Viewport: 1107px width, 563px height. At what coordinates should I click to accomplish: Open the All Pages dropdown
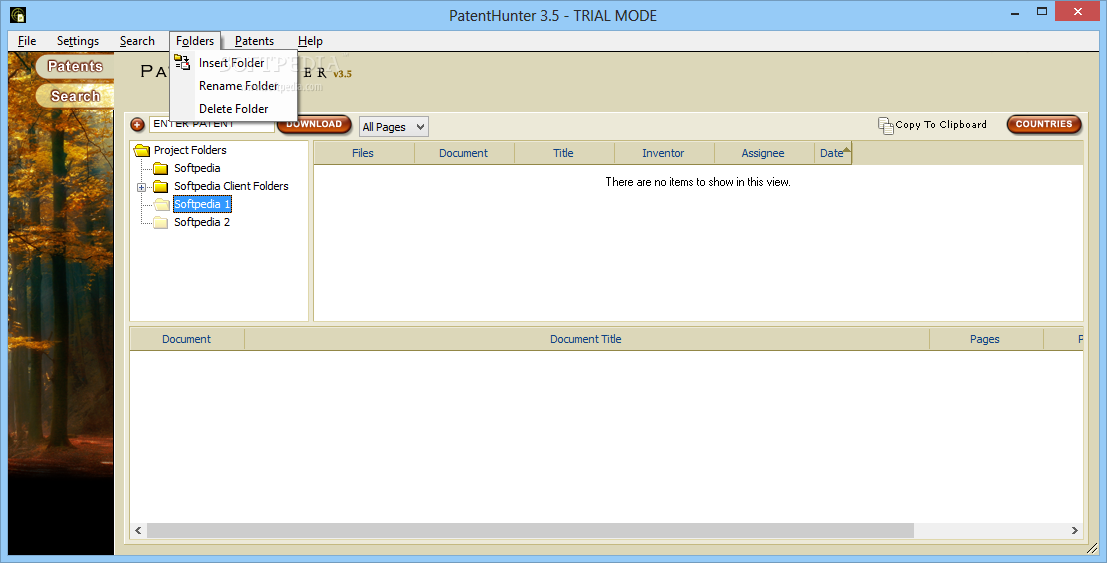394,126
